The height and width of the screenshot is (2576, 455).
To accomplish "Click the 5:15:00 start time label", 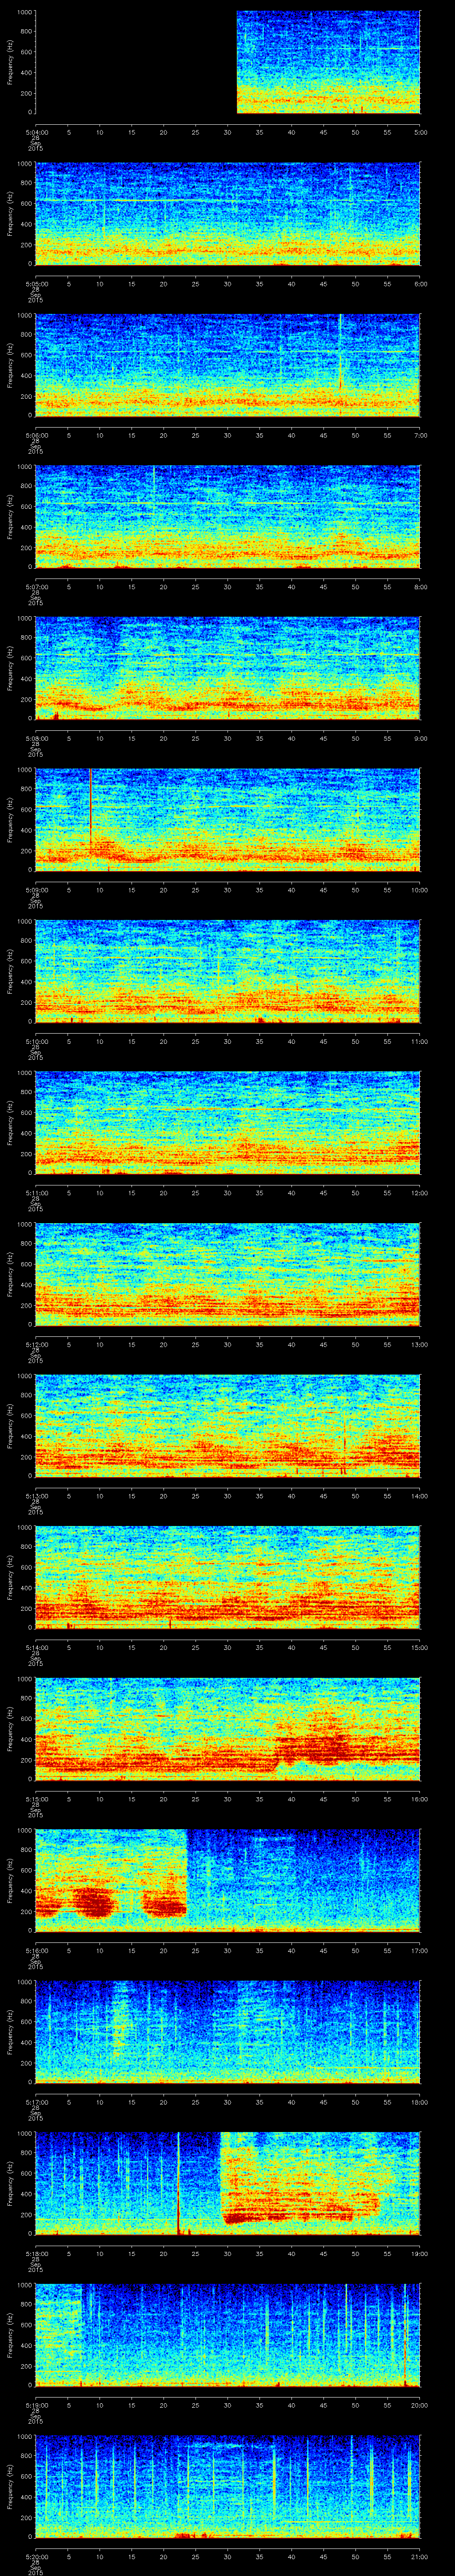I will click(x=36, y=1799).
